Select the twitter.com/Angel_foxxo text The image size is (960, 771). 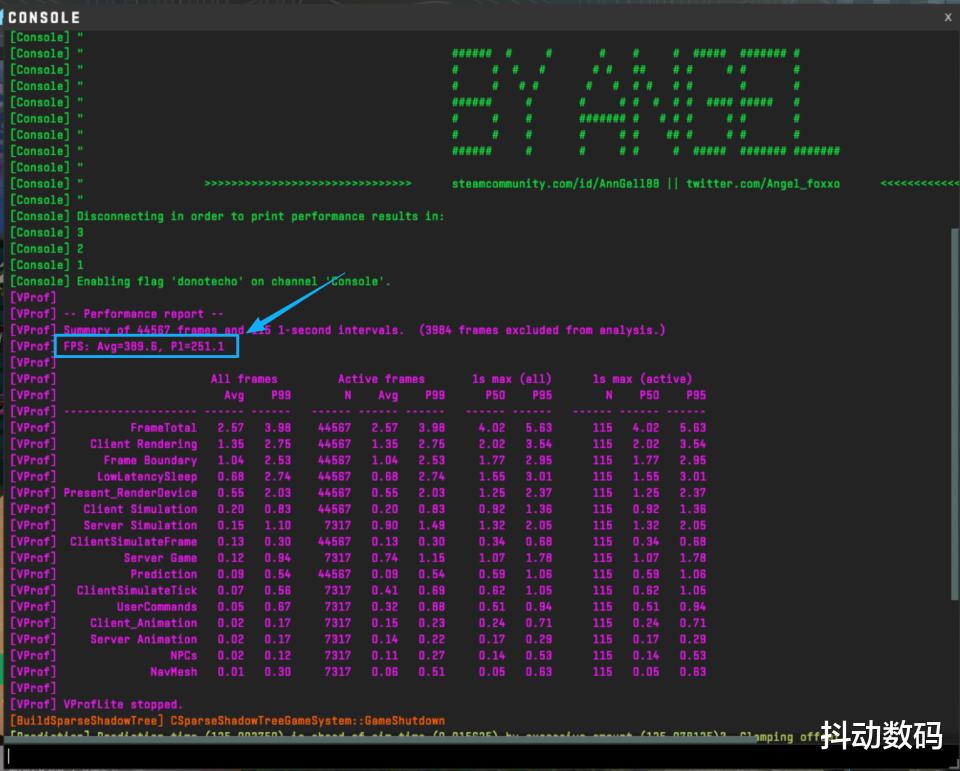point(763,184)
